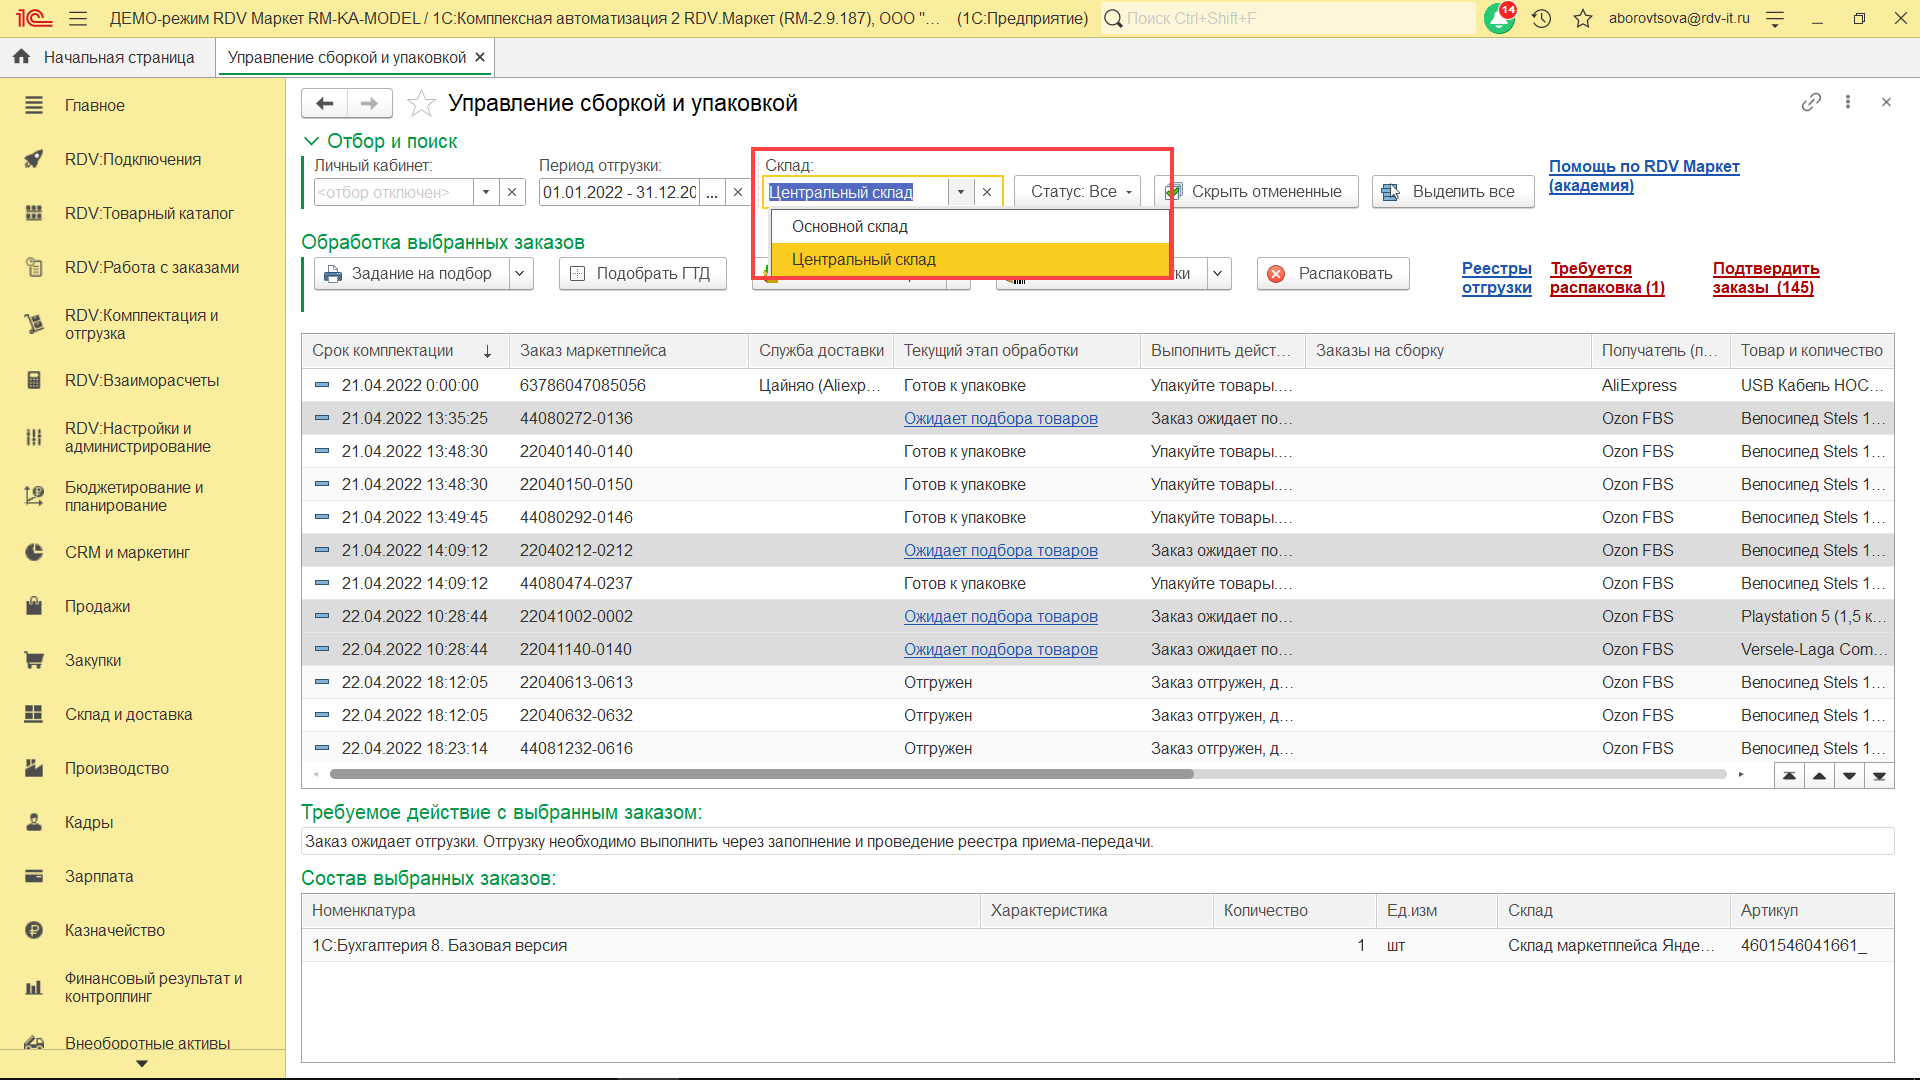The height and width of the screenshot is (1080, 1920).
Task: Open RDV:Взаиморасчеты sidebar section
Action: pos(141,380)
